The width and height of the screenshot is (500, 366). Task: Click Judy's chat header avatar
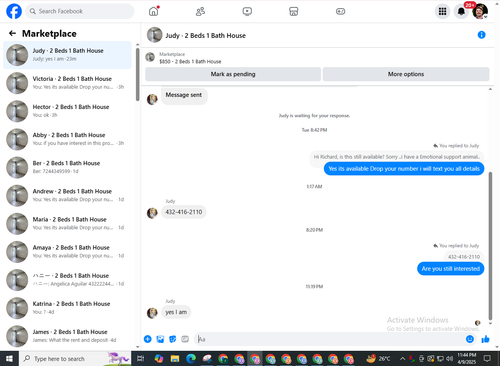[x=155, y=35]
